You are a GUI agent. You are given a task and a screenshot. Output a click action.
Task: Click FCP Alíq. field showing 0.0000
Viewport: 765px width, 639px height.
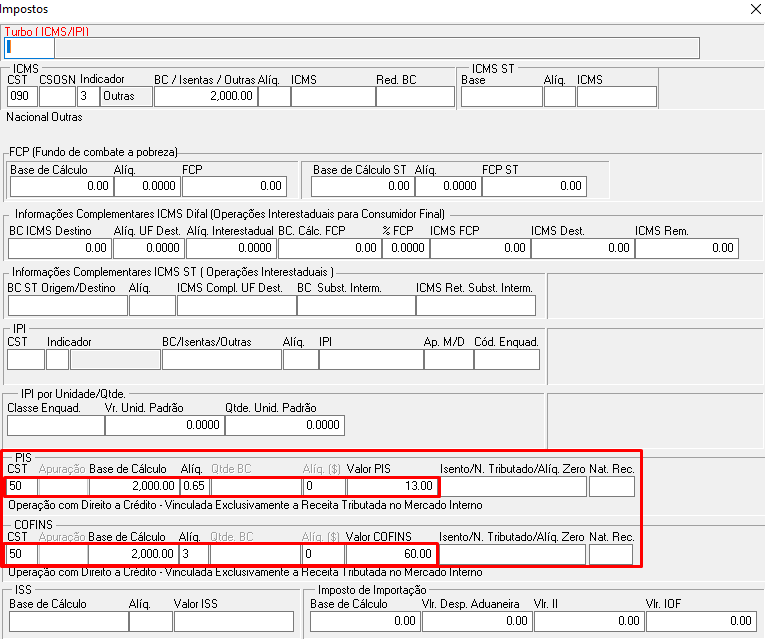pyautogui.click(x=147, y=186)
